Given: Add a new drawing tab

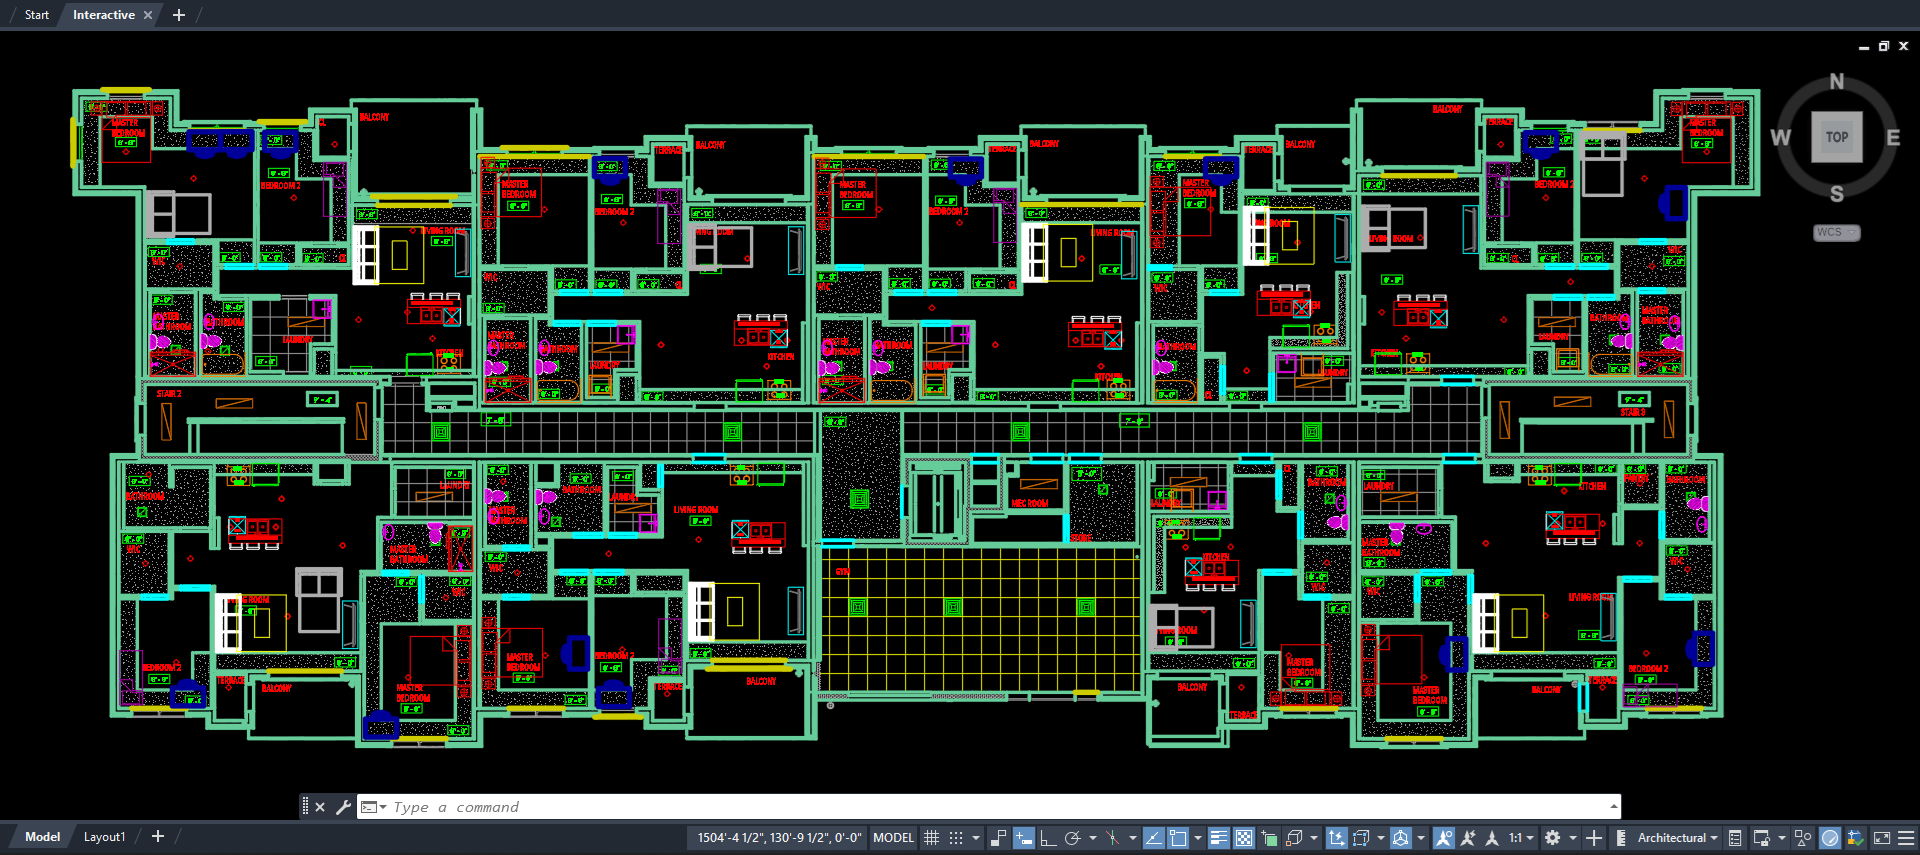Looking at the screenshot, I should coord(179,15).
